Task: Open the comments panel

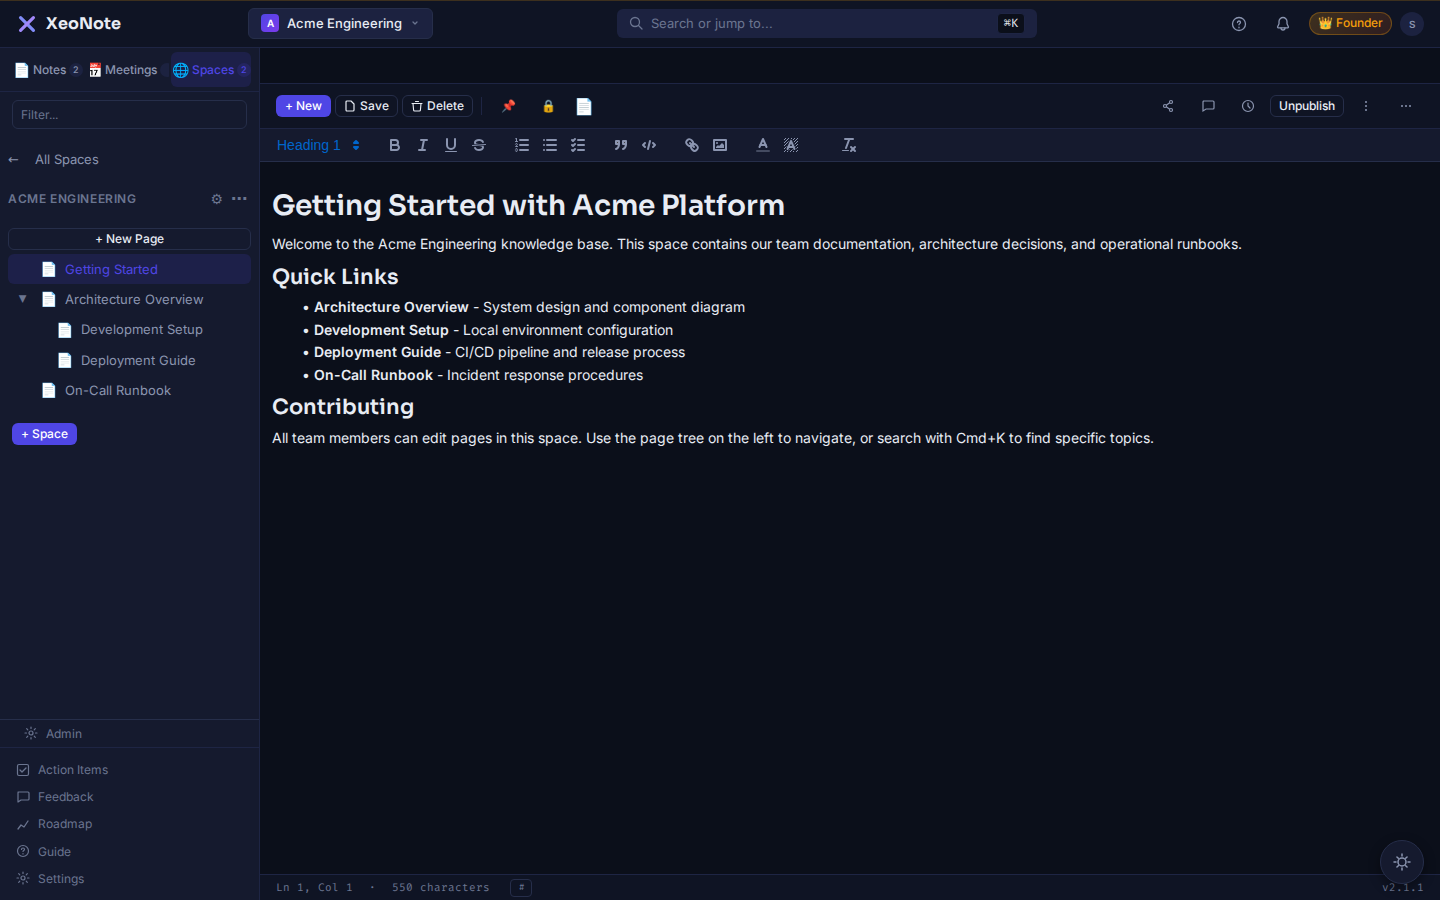Action: pyautogui.click(x=1208, y=106)
